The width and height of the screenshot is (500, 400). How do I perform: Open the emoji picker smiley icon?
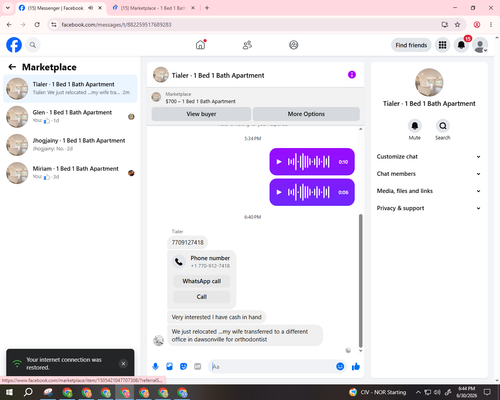(x=340, y=367)
